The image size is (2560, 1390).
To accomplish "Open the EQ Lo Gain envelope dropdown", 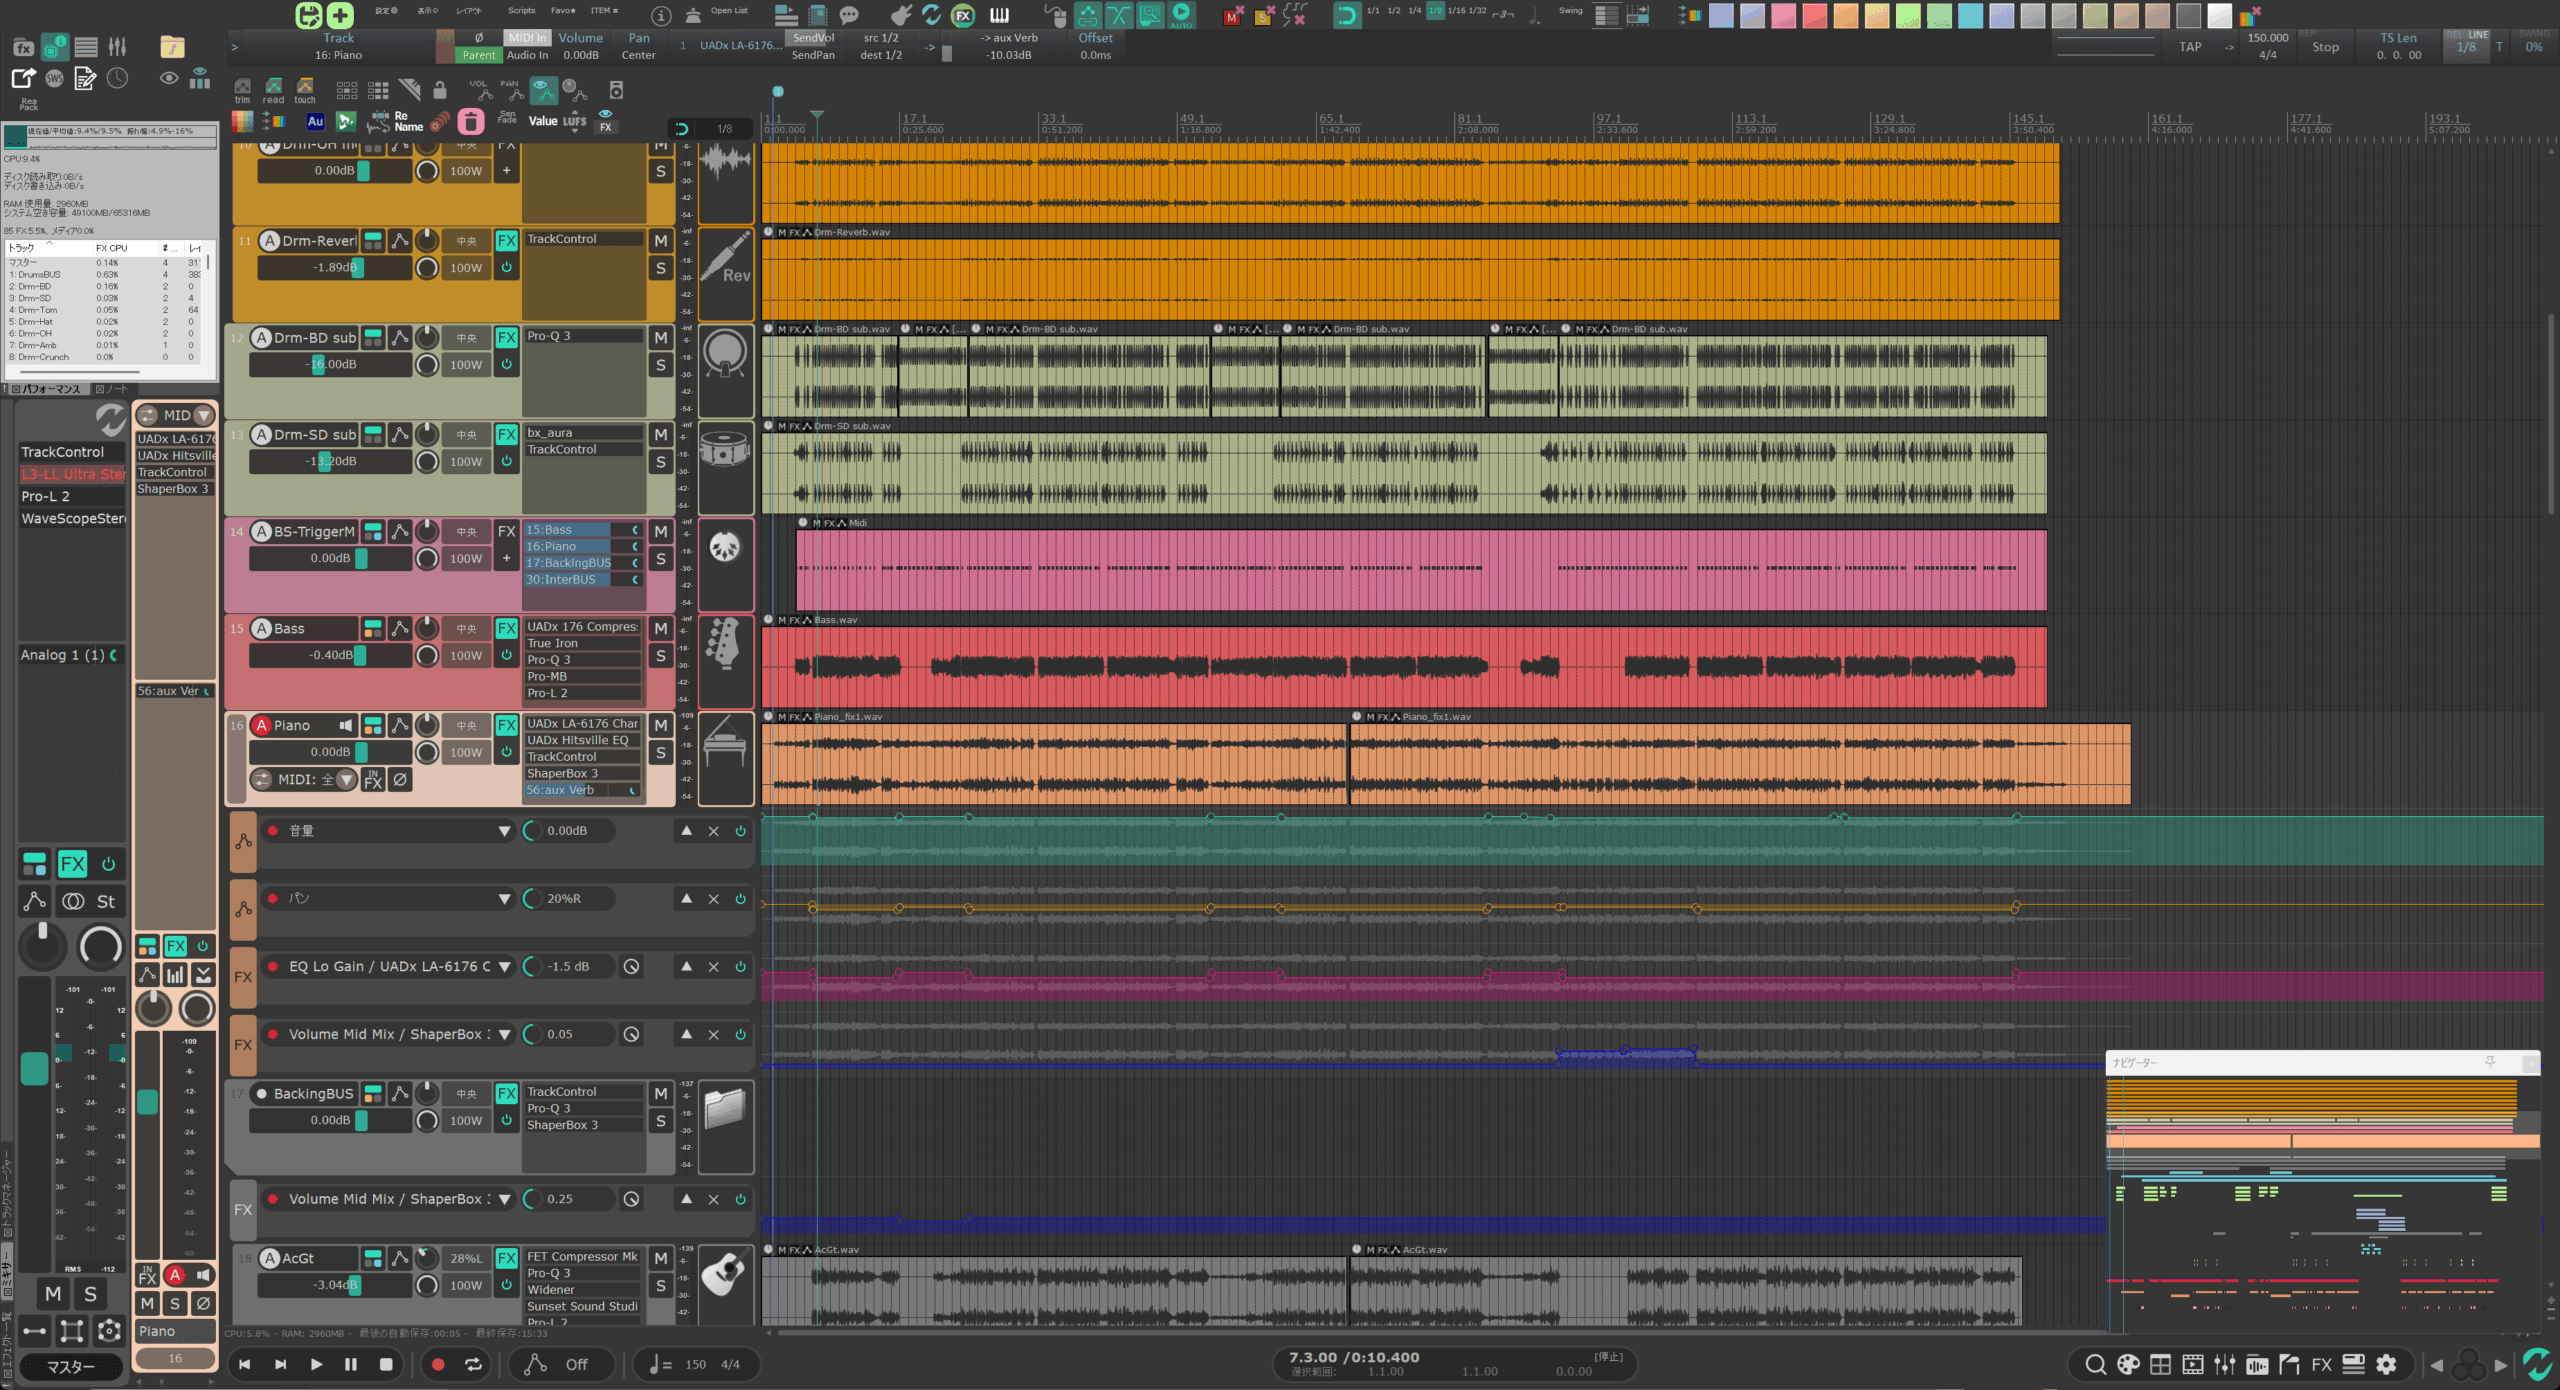I will [x=504, y=967].
